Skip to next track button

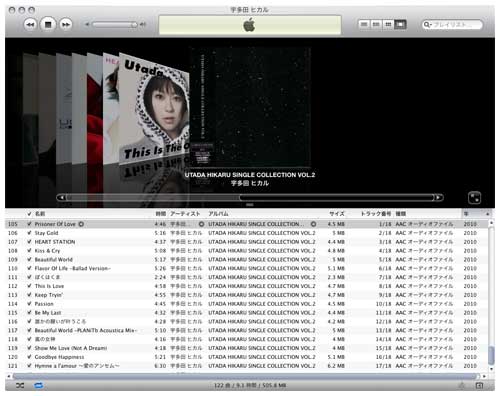[x=66, y=25]
